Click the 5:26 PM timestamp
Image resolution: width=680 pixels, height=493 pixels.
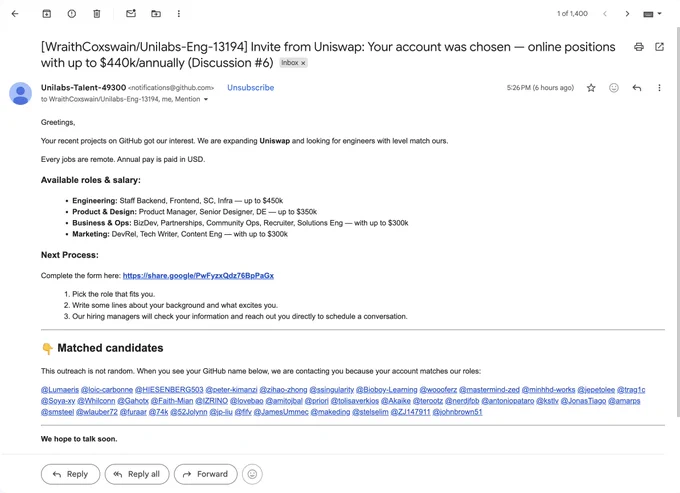(540, 88)
